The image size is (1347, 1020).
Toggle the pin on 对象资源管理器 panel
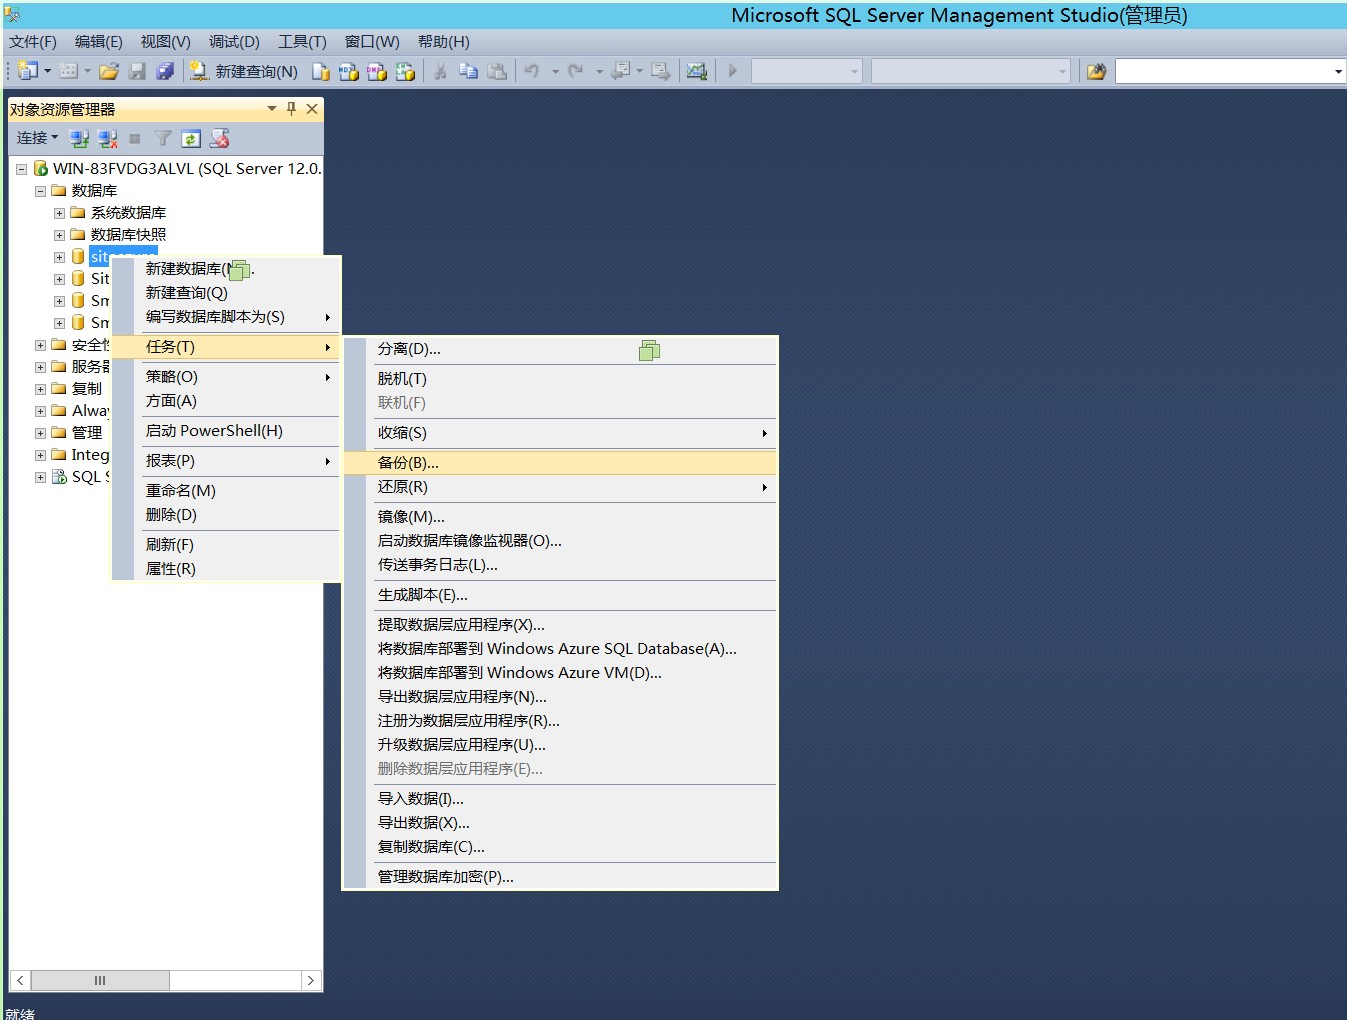[290, 109]
